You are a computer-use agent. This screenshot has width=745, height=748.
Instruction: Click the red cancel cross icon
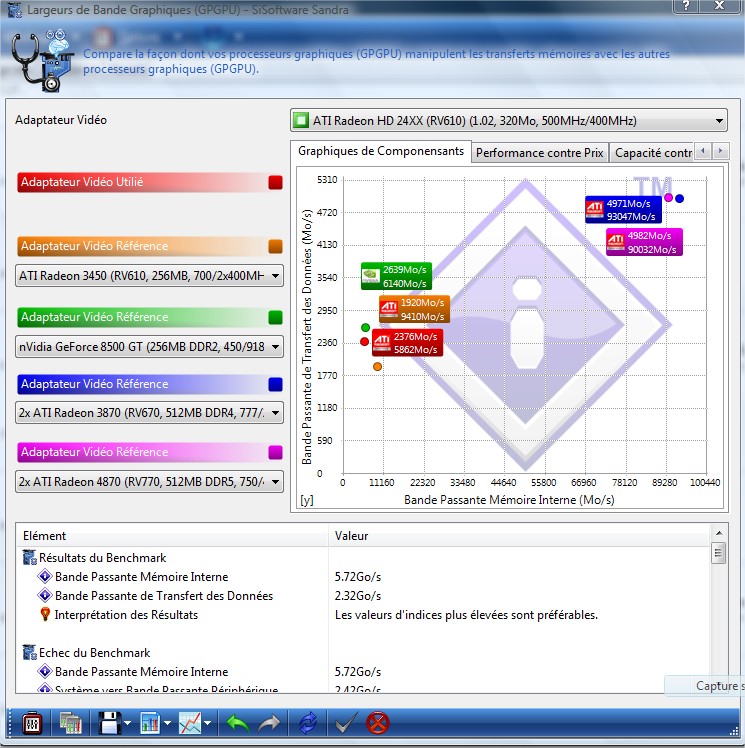[x=378, y=724]
